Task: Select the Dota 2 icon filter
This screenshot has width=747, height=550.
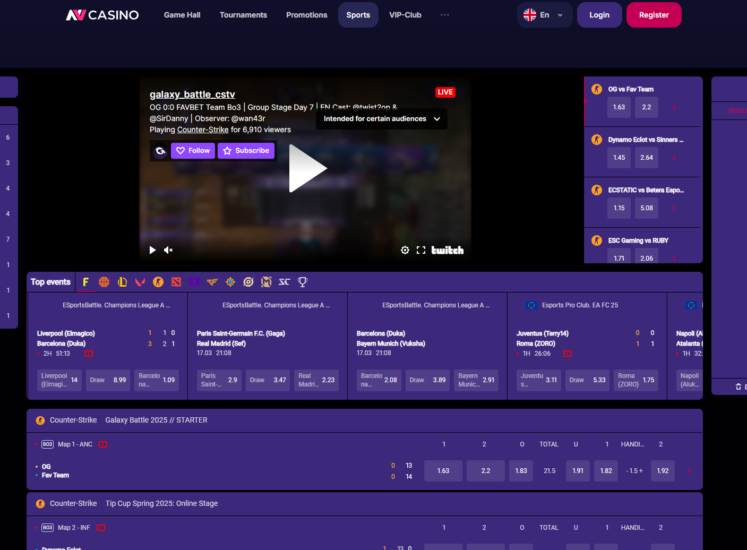Action: [176, 282]
